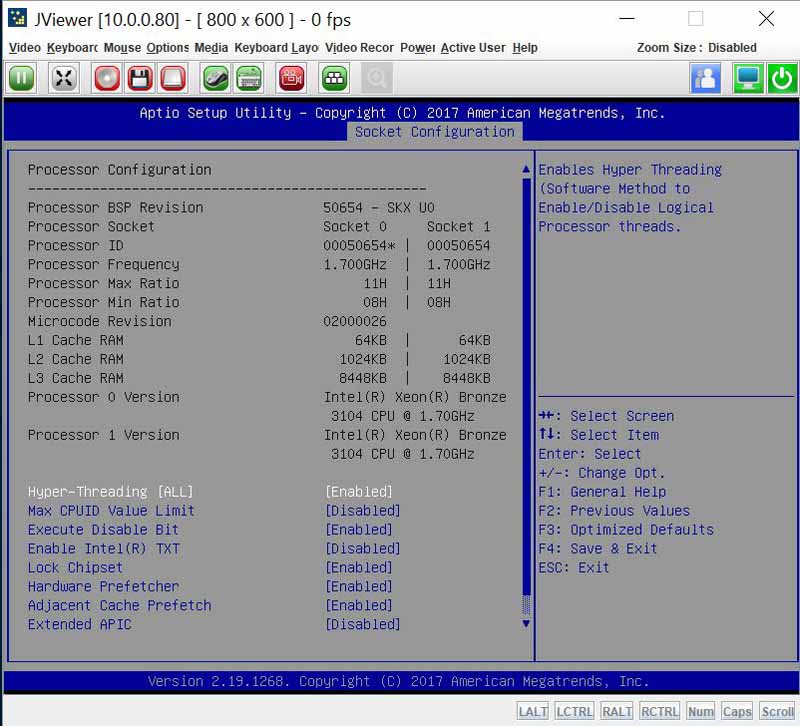The height and width of the screenshot is (726, 800).
Task: Open the Options menu
Action: click(167, 48)
